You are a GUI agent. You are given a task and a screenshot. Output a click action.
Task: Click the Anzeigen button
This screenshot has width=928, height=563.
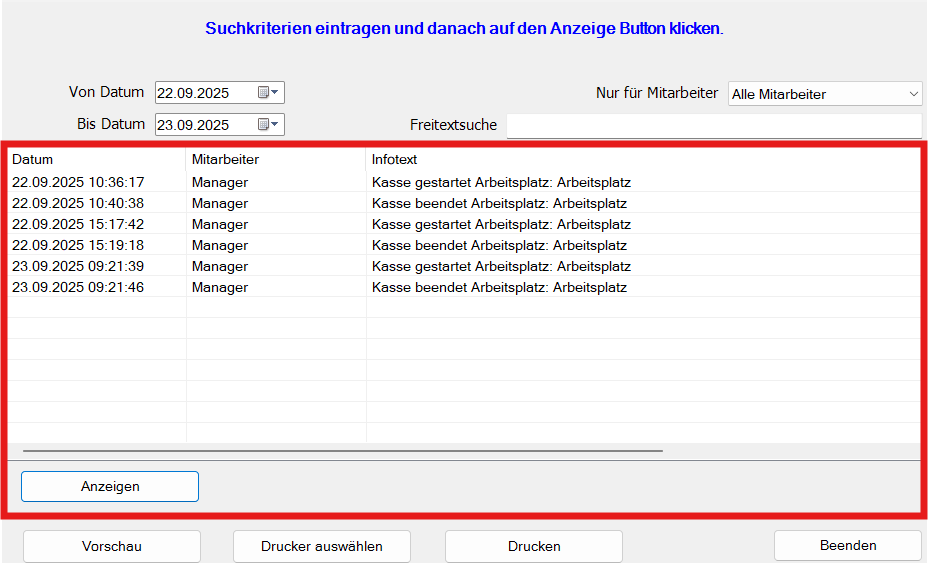110,487
